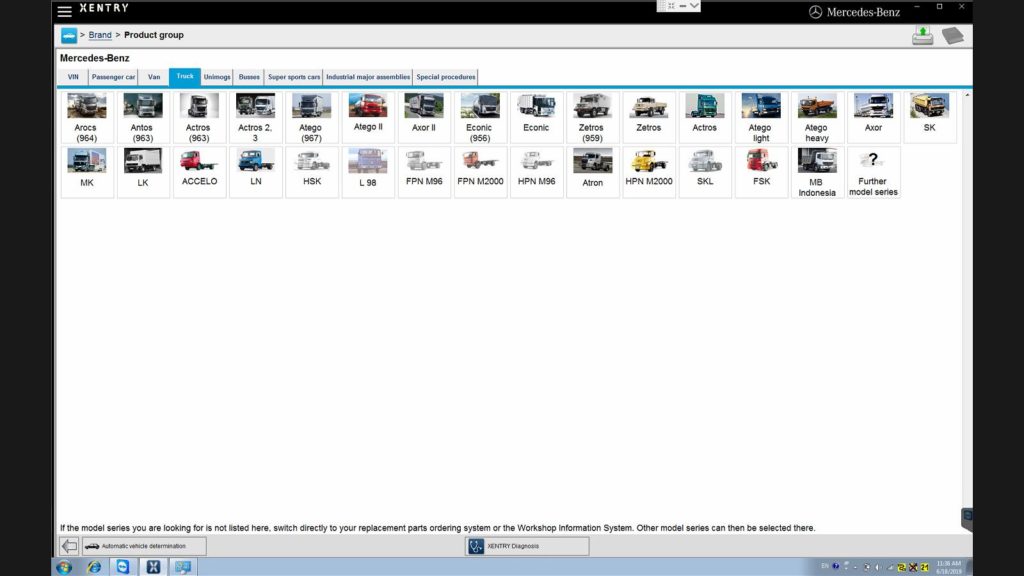
Task: Open the Unimogs tab
Action: click(x=216, y=77)
